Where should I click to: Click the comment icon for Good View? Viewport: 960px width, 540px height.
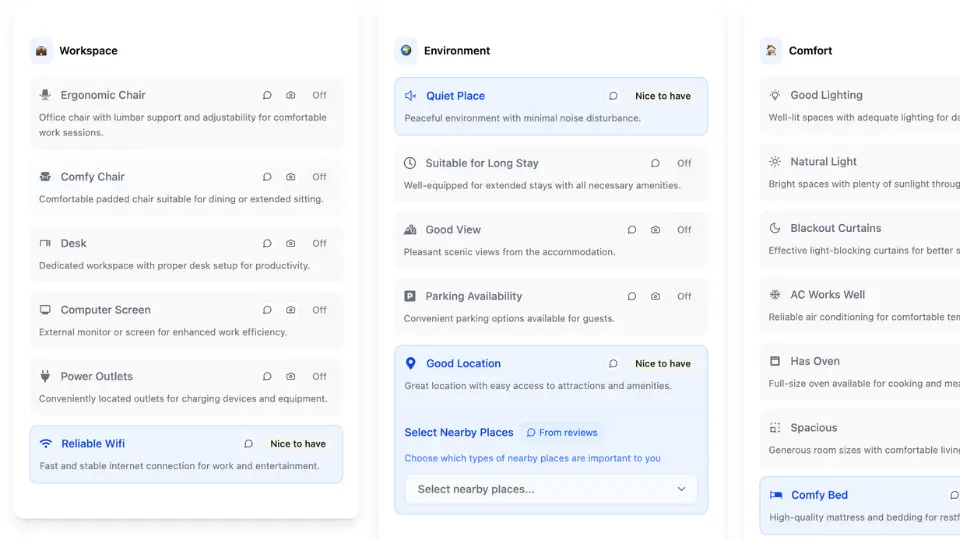(631, 230)
